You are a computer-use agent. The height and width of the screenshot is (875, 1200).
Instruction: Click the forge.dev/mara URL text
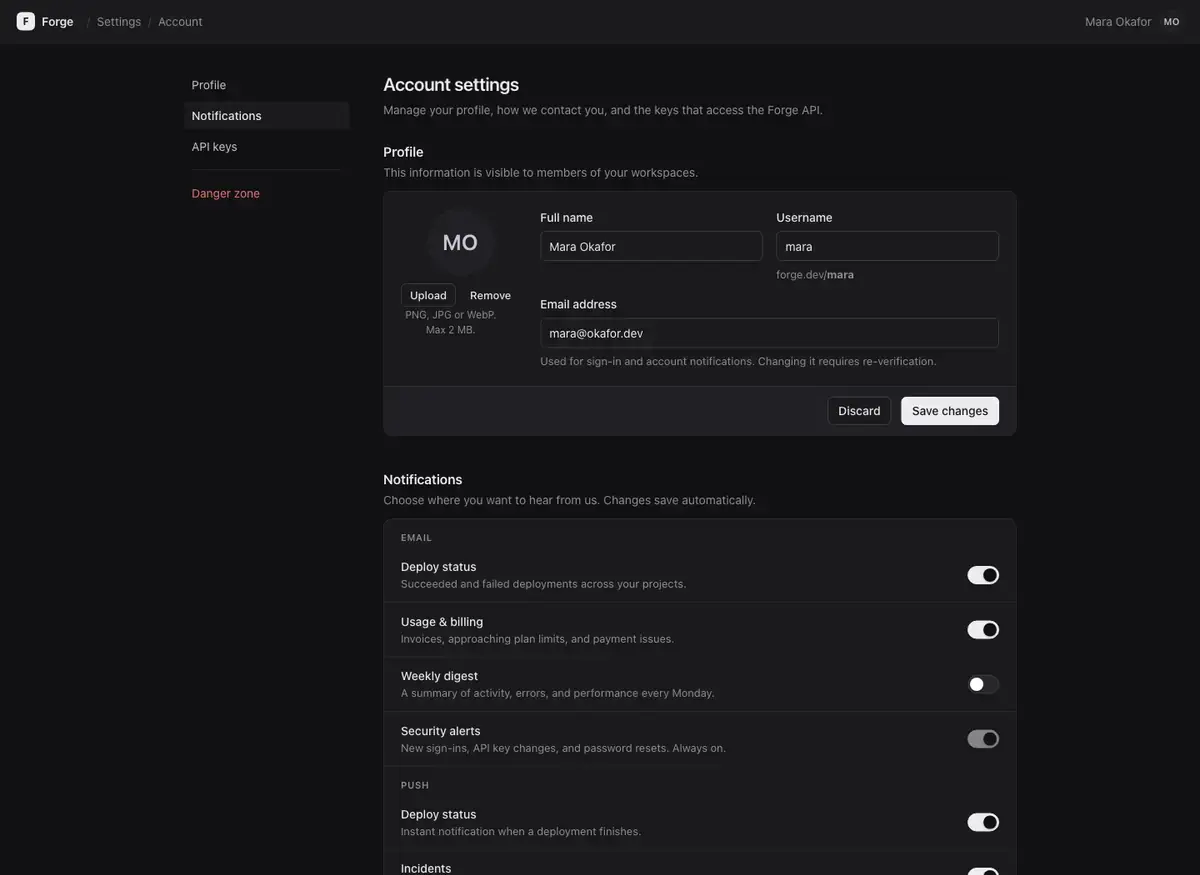815,274
